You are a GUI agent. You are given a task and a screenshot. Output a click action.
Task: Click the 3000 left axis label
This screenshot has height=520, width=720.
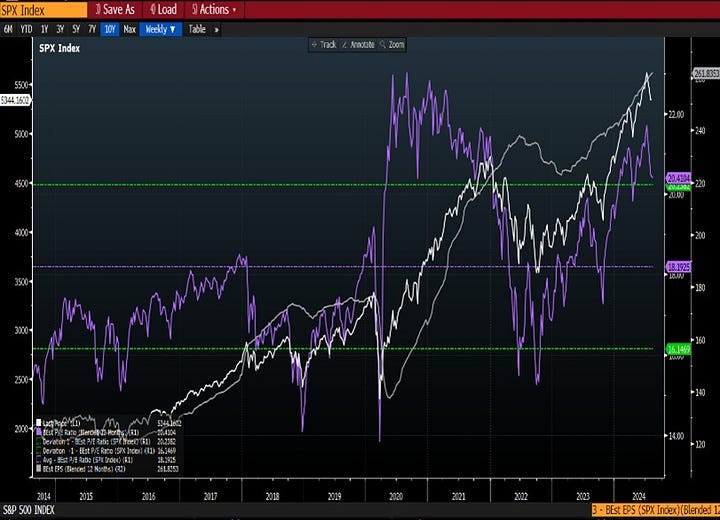pos(23,330)
